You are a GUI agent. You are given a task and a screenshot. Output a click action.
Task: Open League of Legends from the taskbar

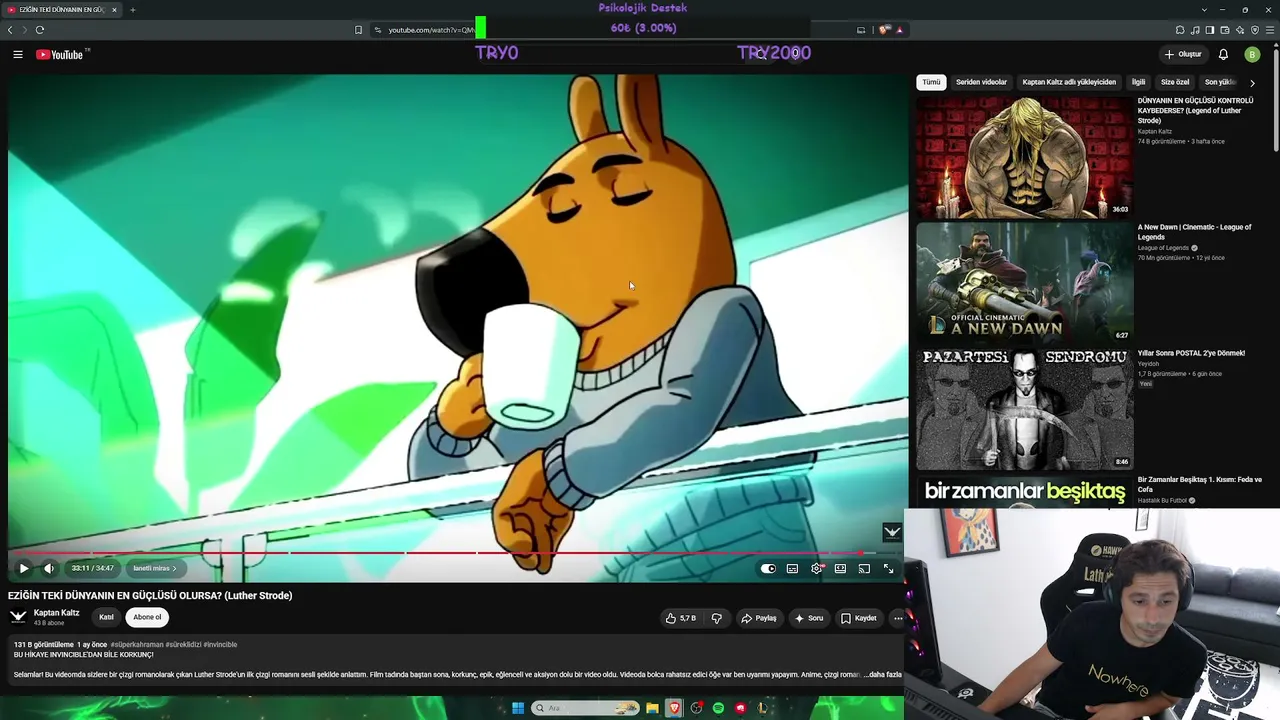tap(762, 708)
